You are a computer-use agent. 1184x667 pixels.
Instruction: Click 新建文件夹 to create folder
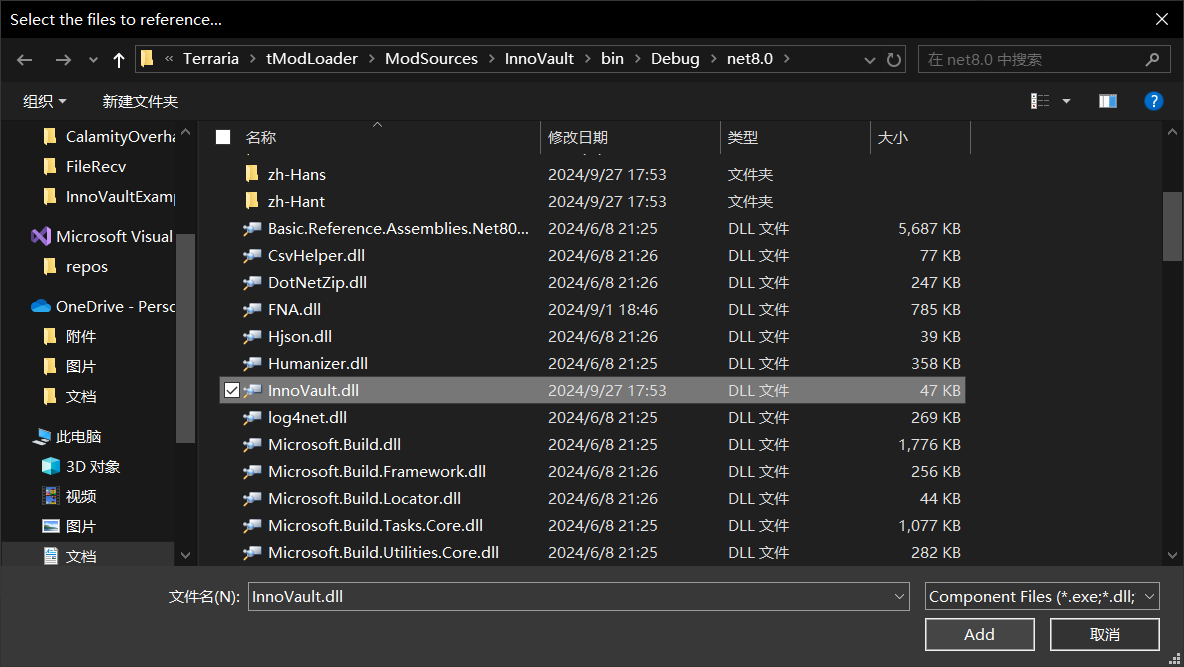(140, 101)
